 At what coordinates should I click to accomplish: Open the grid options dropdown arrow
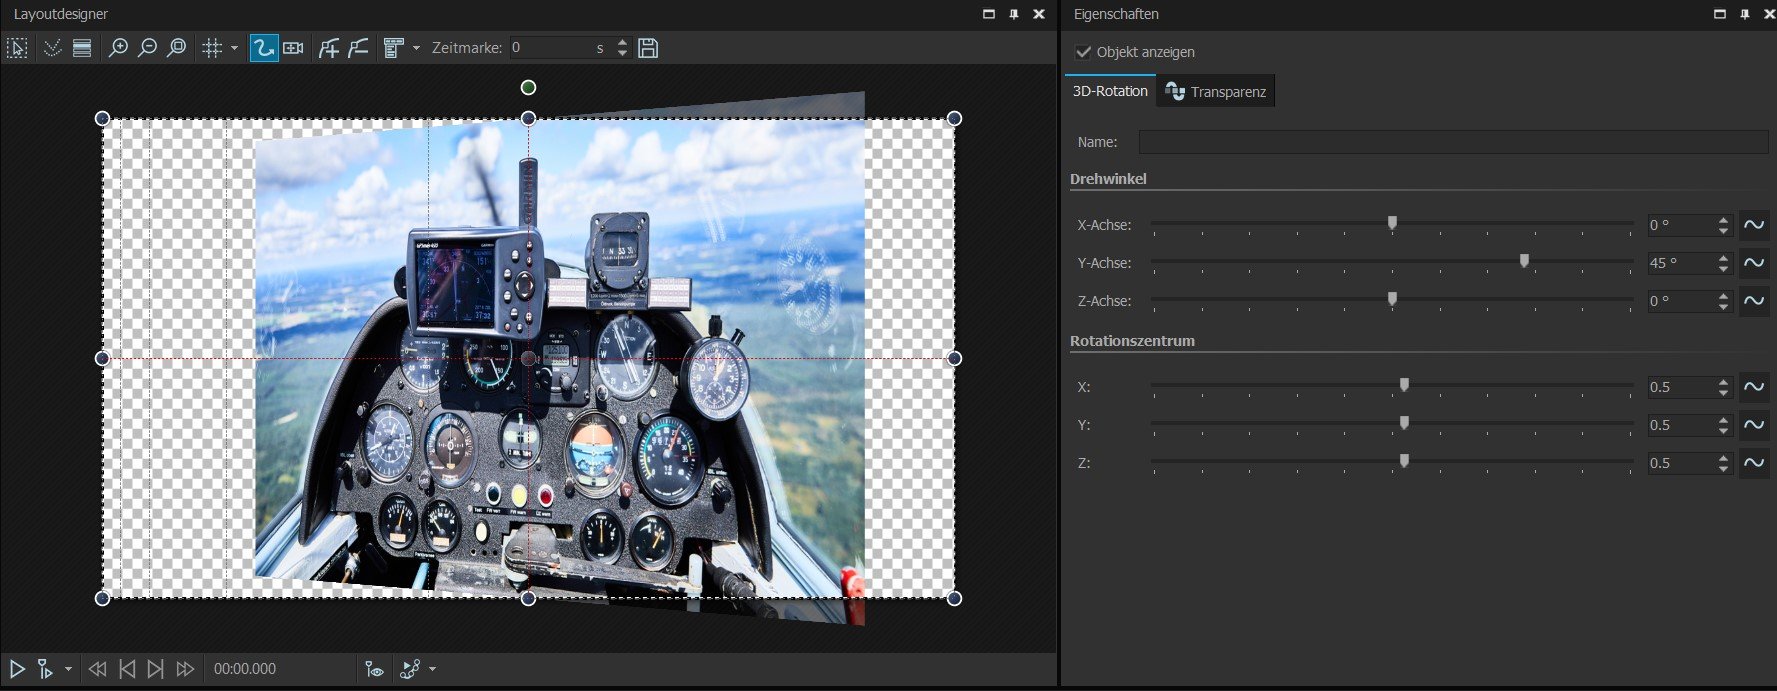pyautogui.click(x=235, y=48)
